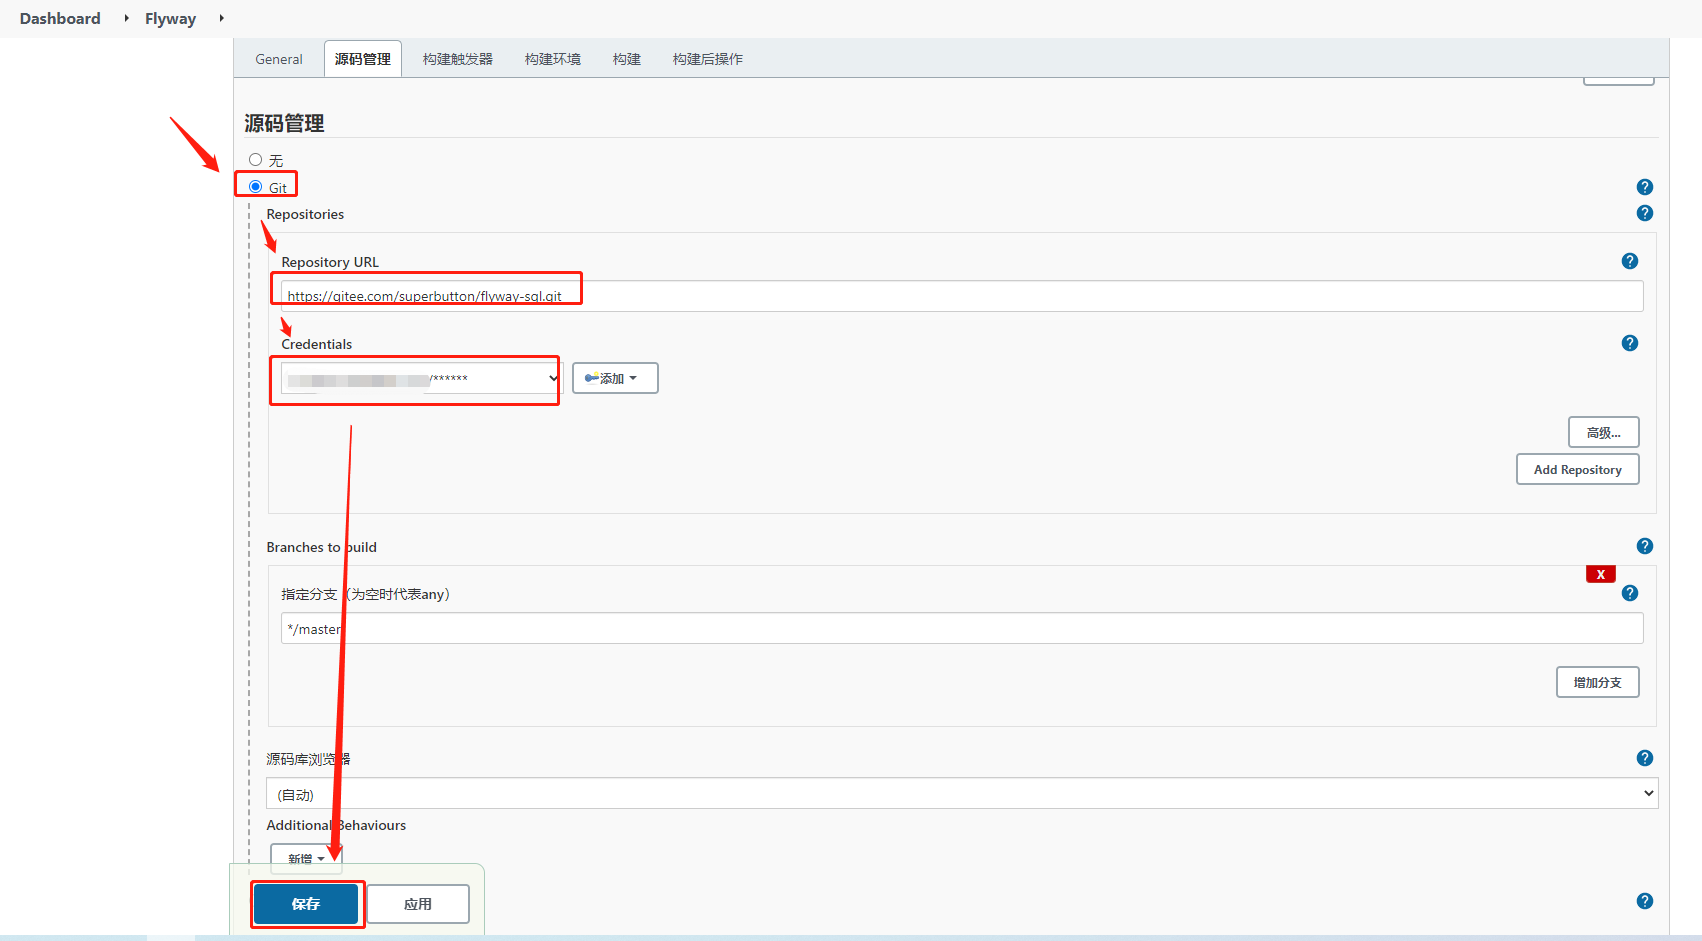Select the Git source control radio button
The image size is (1702, 941).
256,186
